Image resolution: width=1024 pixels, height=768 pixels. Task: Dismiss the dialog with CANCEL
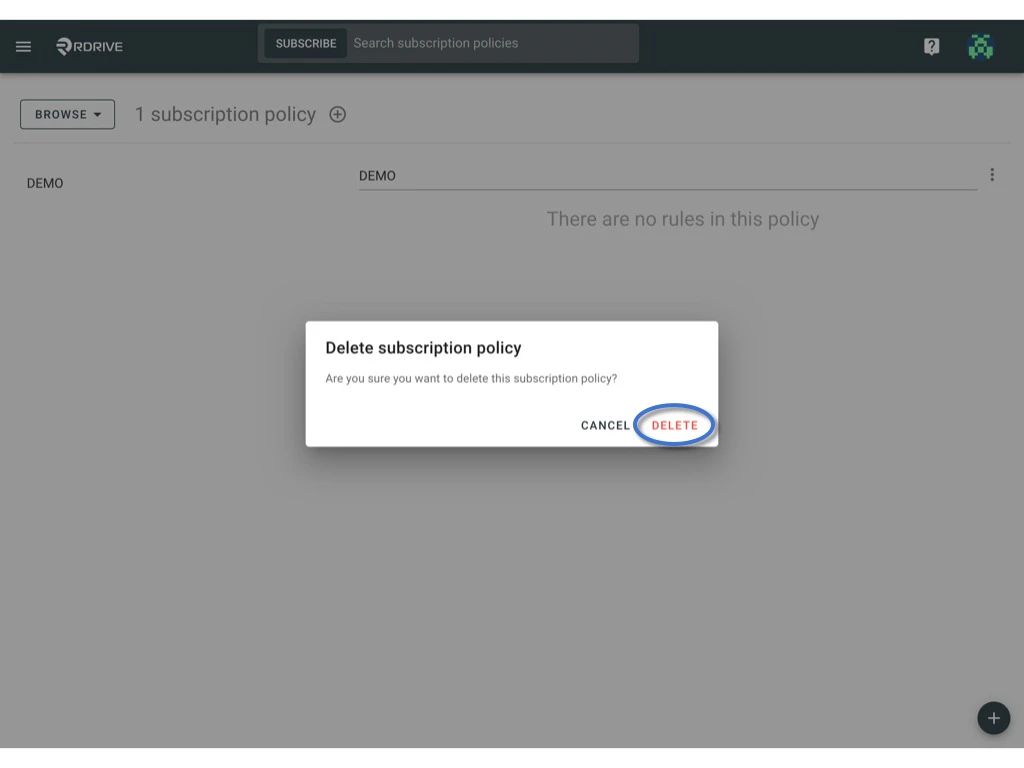(x=604, y=425)
